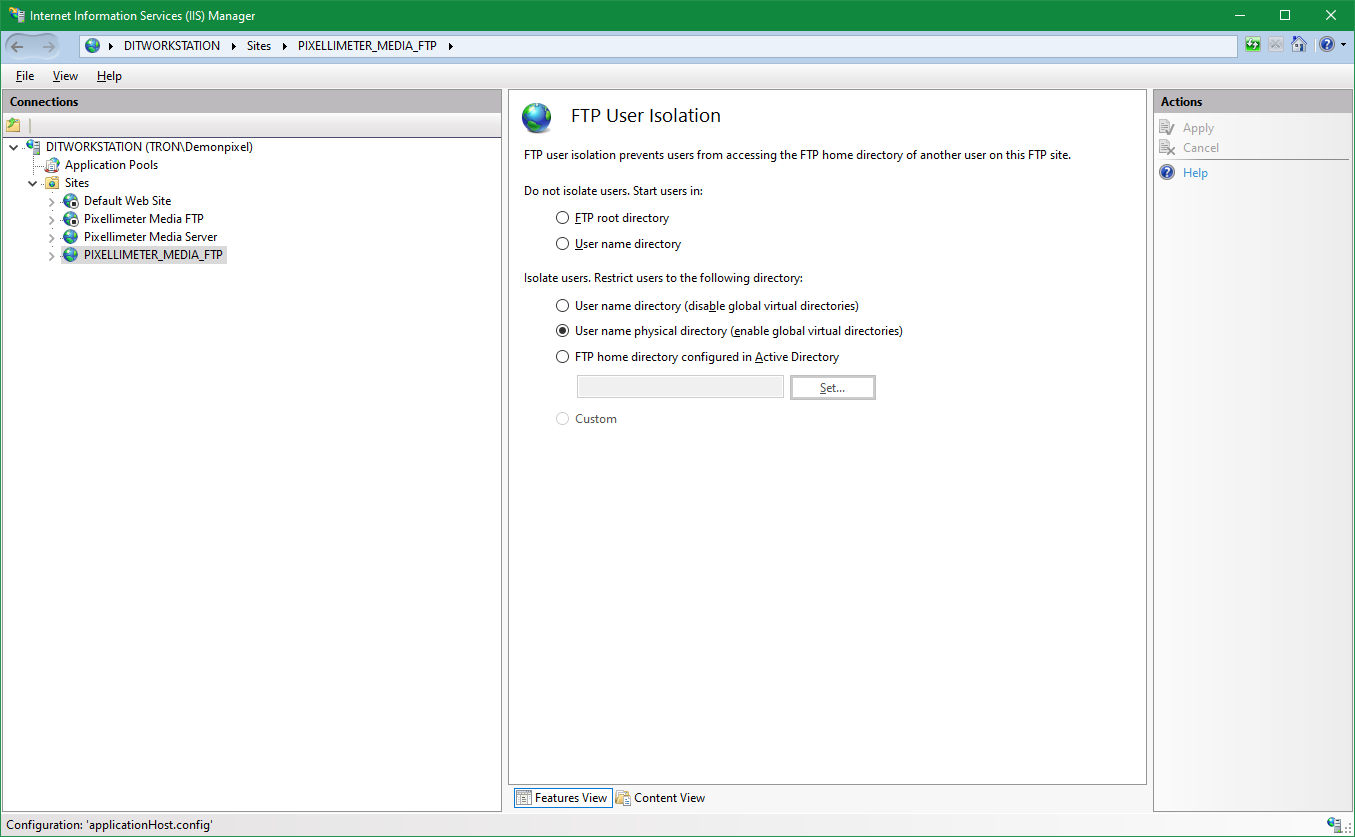Select FTP root directory radio button

click(x=563, y=218)
